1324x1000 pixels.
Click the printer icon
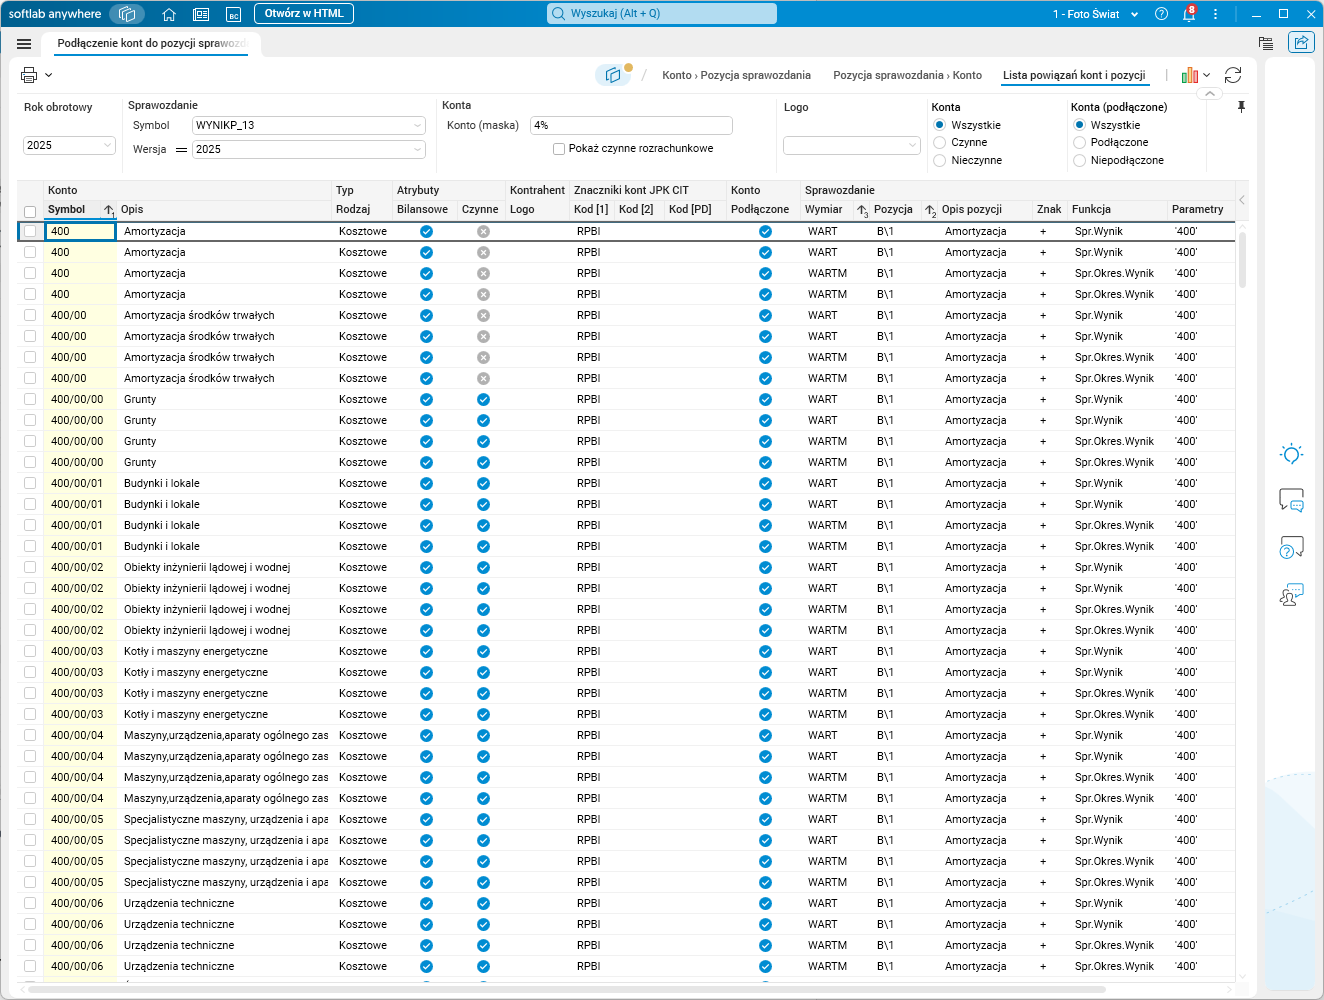coord(29,75)
